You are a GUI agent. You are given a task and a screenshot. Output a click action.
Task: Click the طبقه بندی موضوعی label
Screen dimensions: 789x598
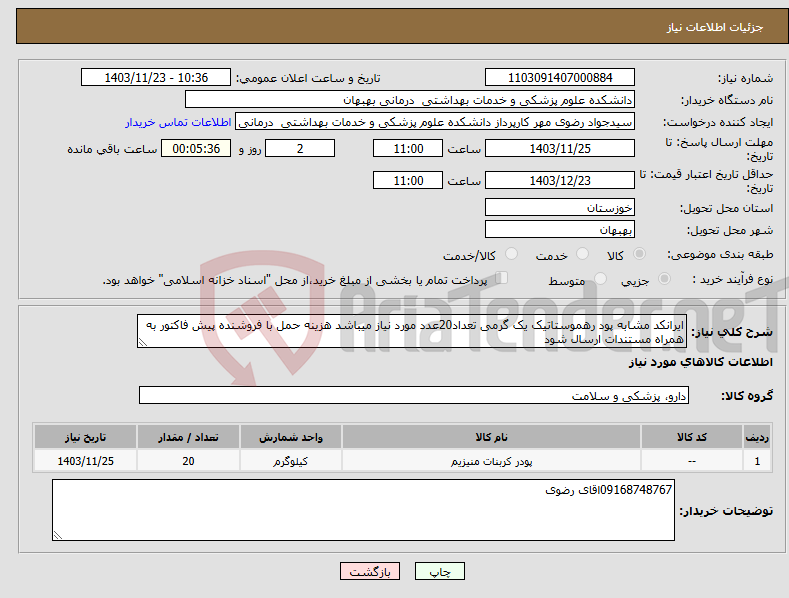pos(720,255)
